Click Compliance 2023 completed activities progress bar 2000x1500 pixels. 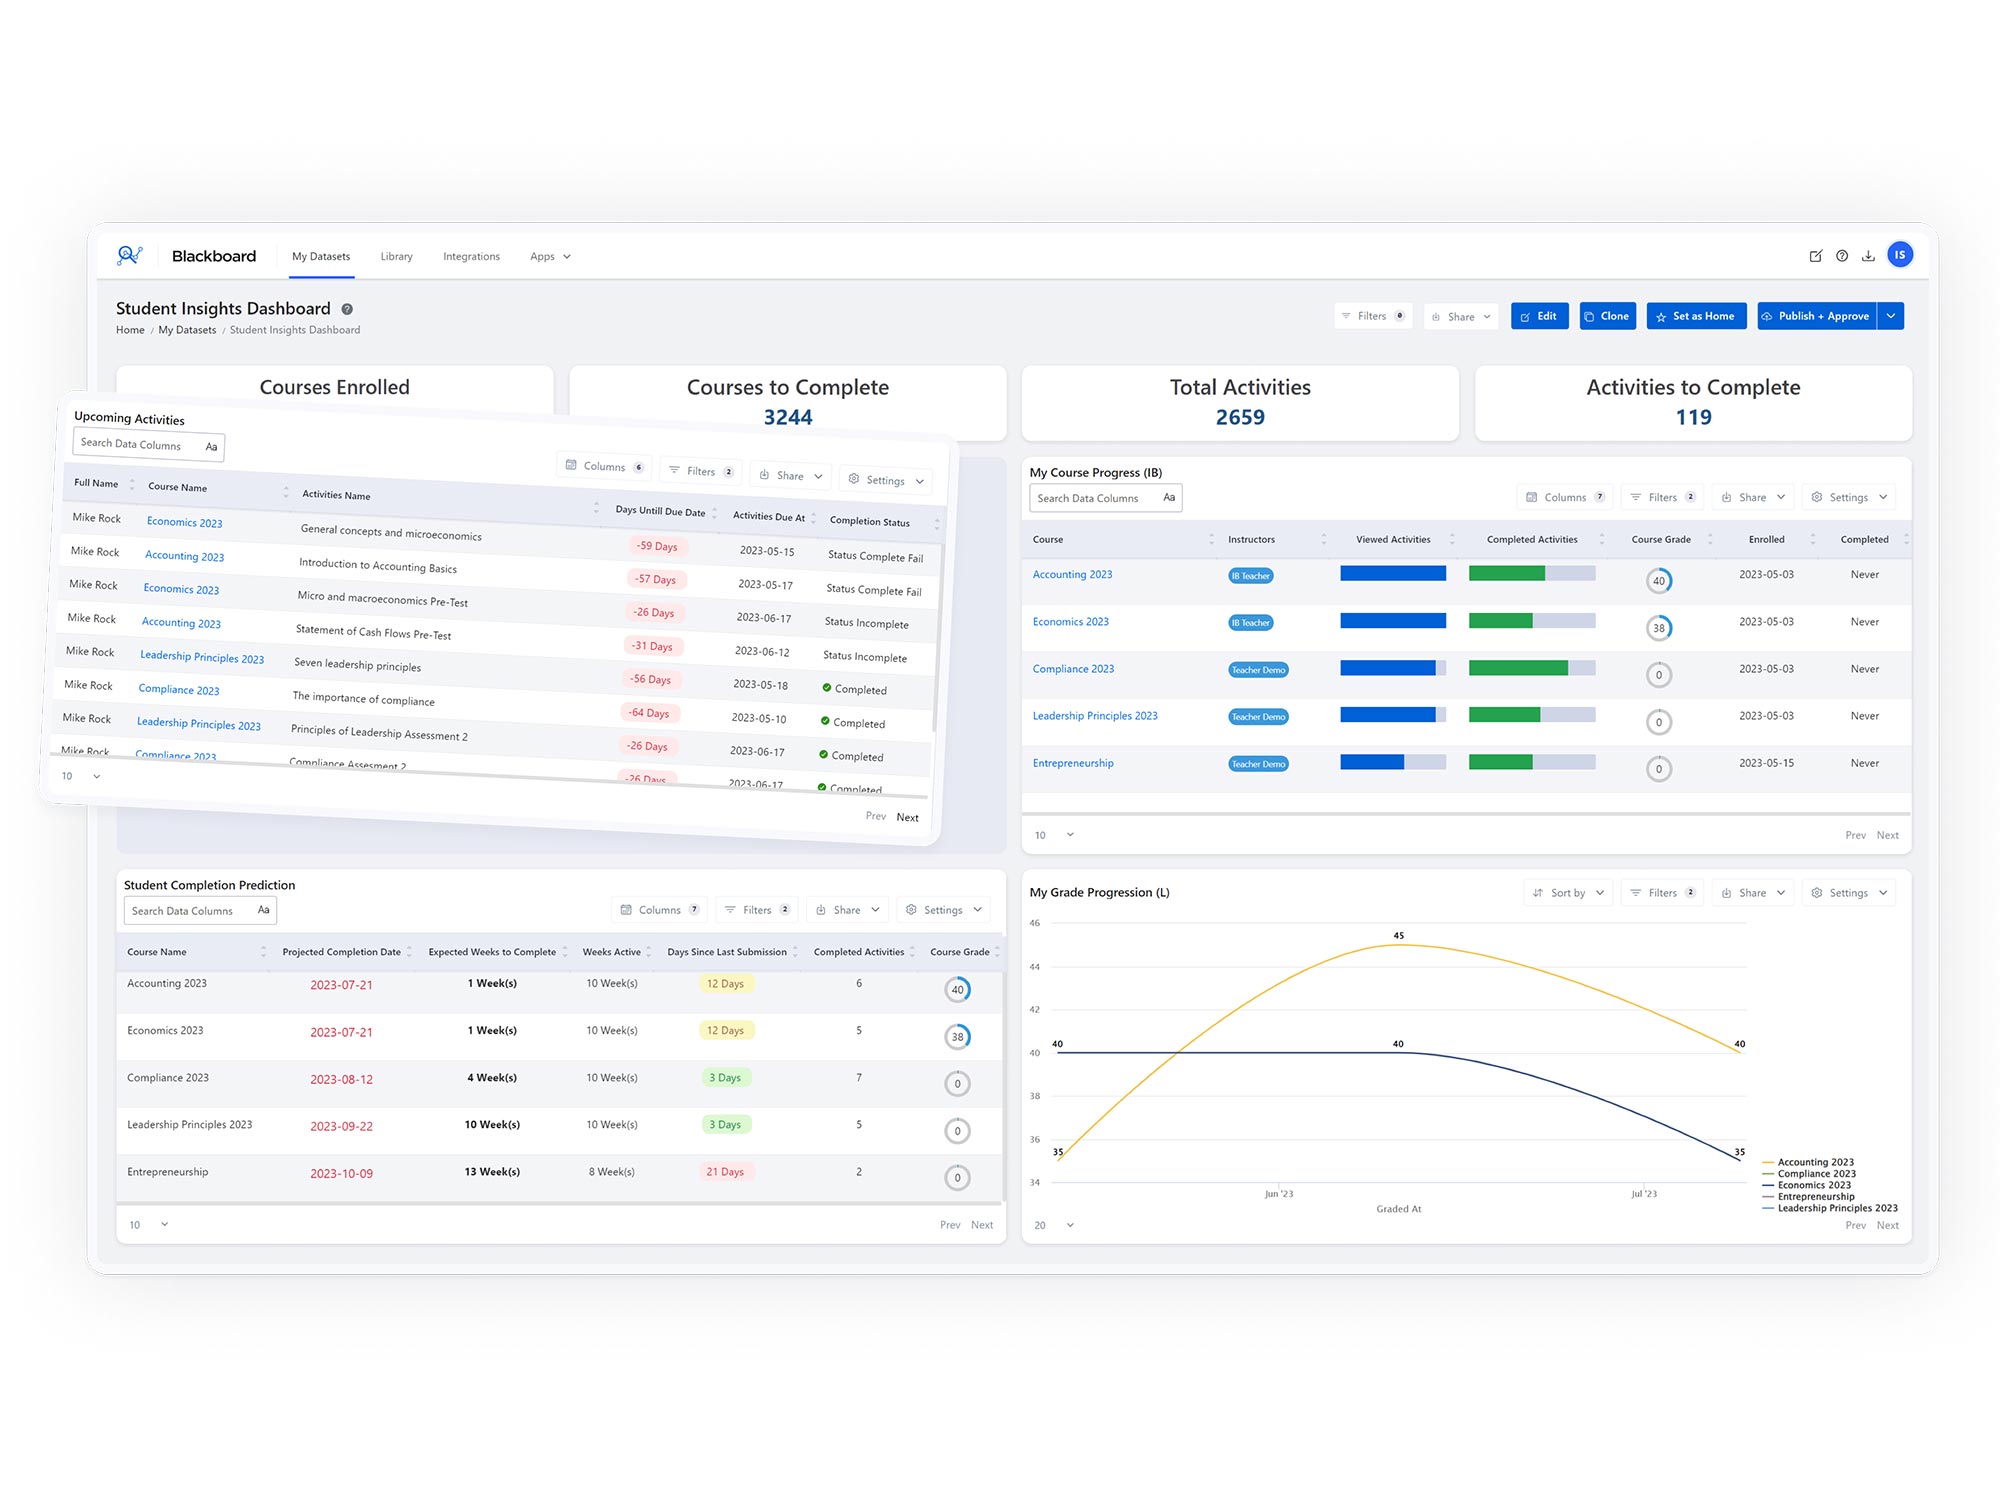pyautogui.click(x=1531, y=669)
